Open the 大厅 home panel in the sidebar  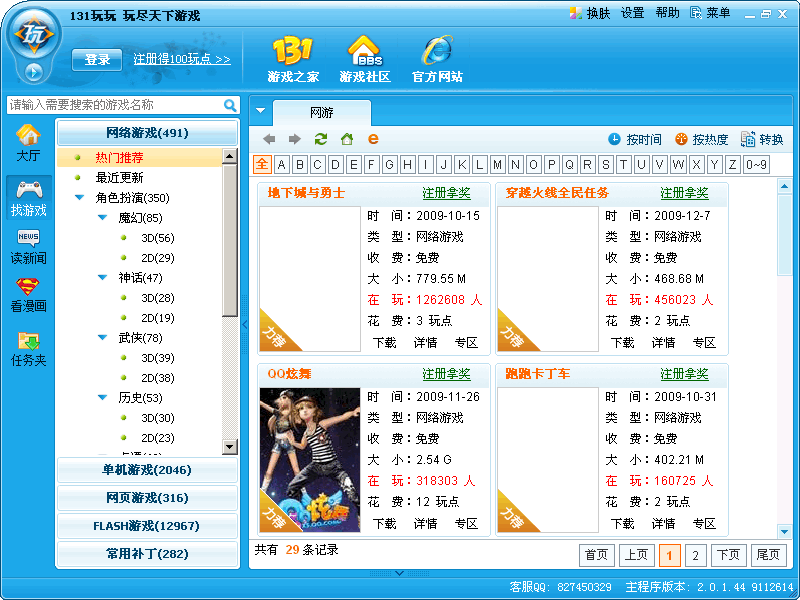coord(29,138)
